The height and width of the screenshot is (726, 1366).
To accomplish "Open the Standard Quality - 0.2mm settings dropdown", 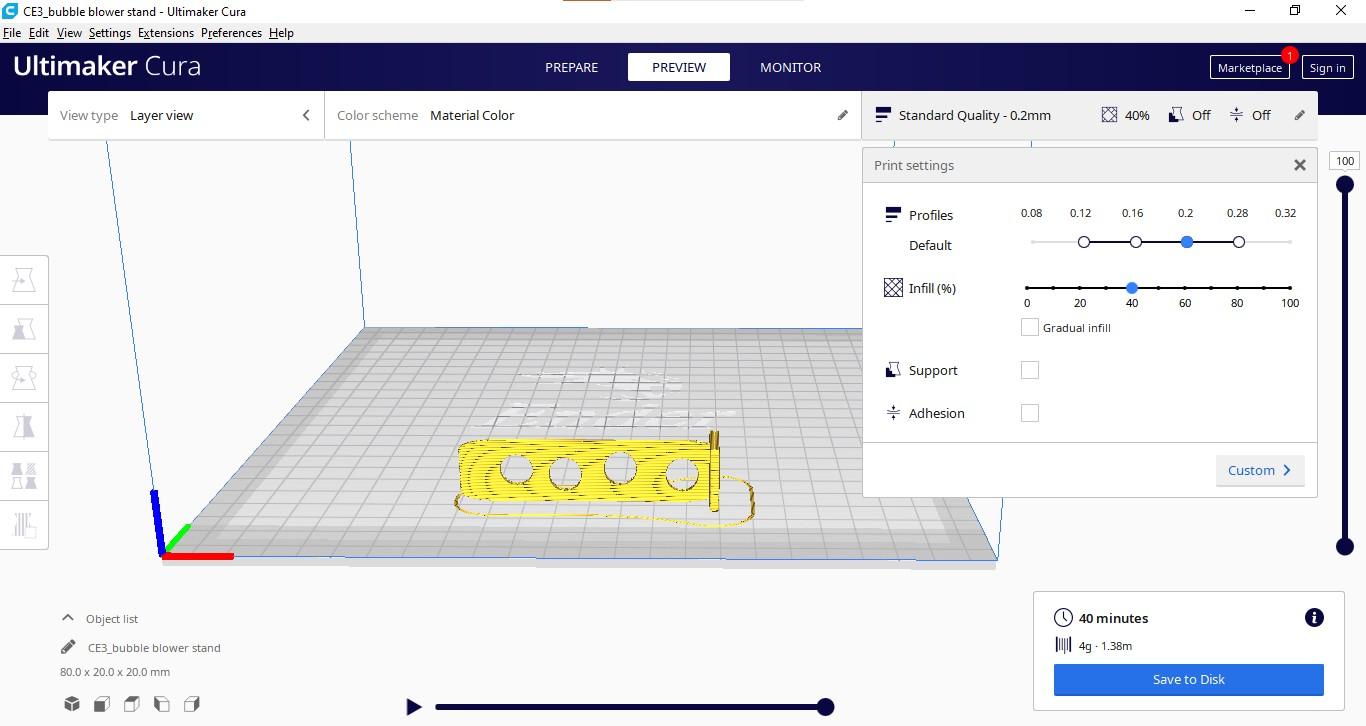I will click(1090, 115).
